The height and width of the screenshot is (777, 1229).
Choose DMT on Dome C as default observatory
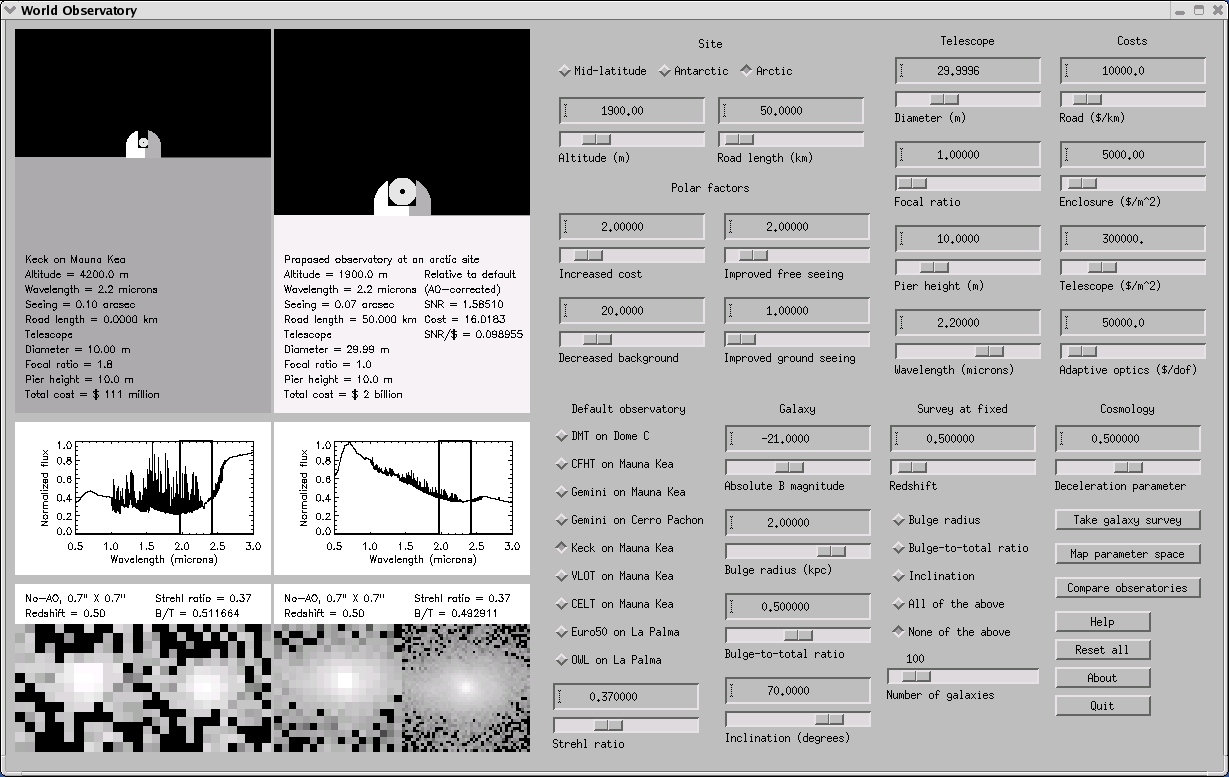pyautogui.click(x=563, y=436)
